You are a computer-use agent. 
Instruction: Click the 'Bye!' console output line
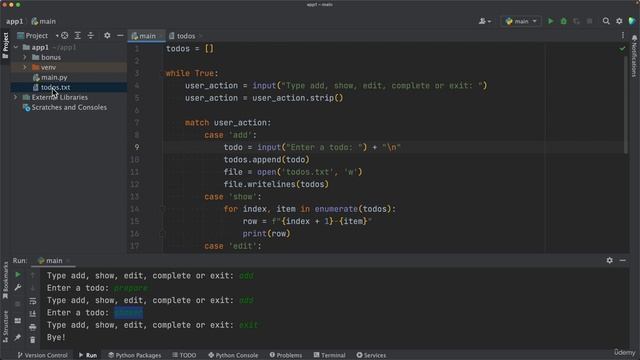56,338
